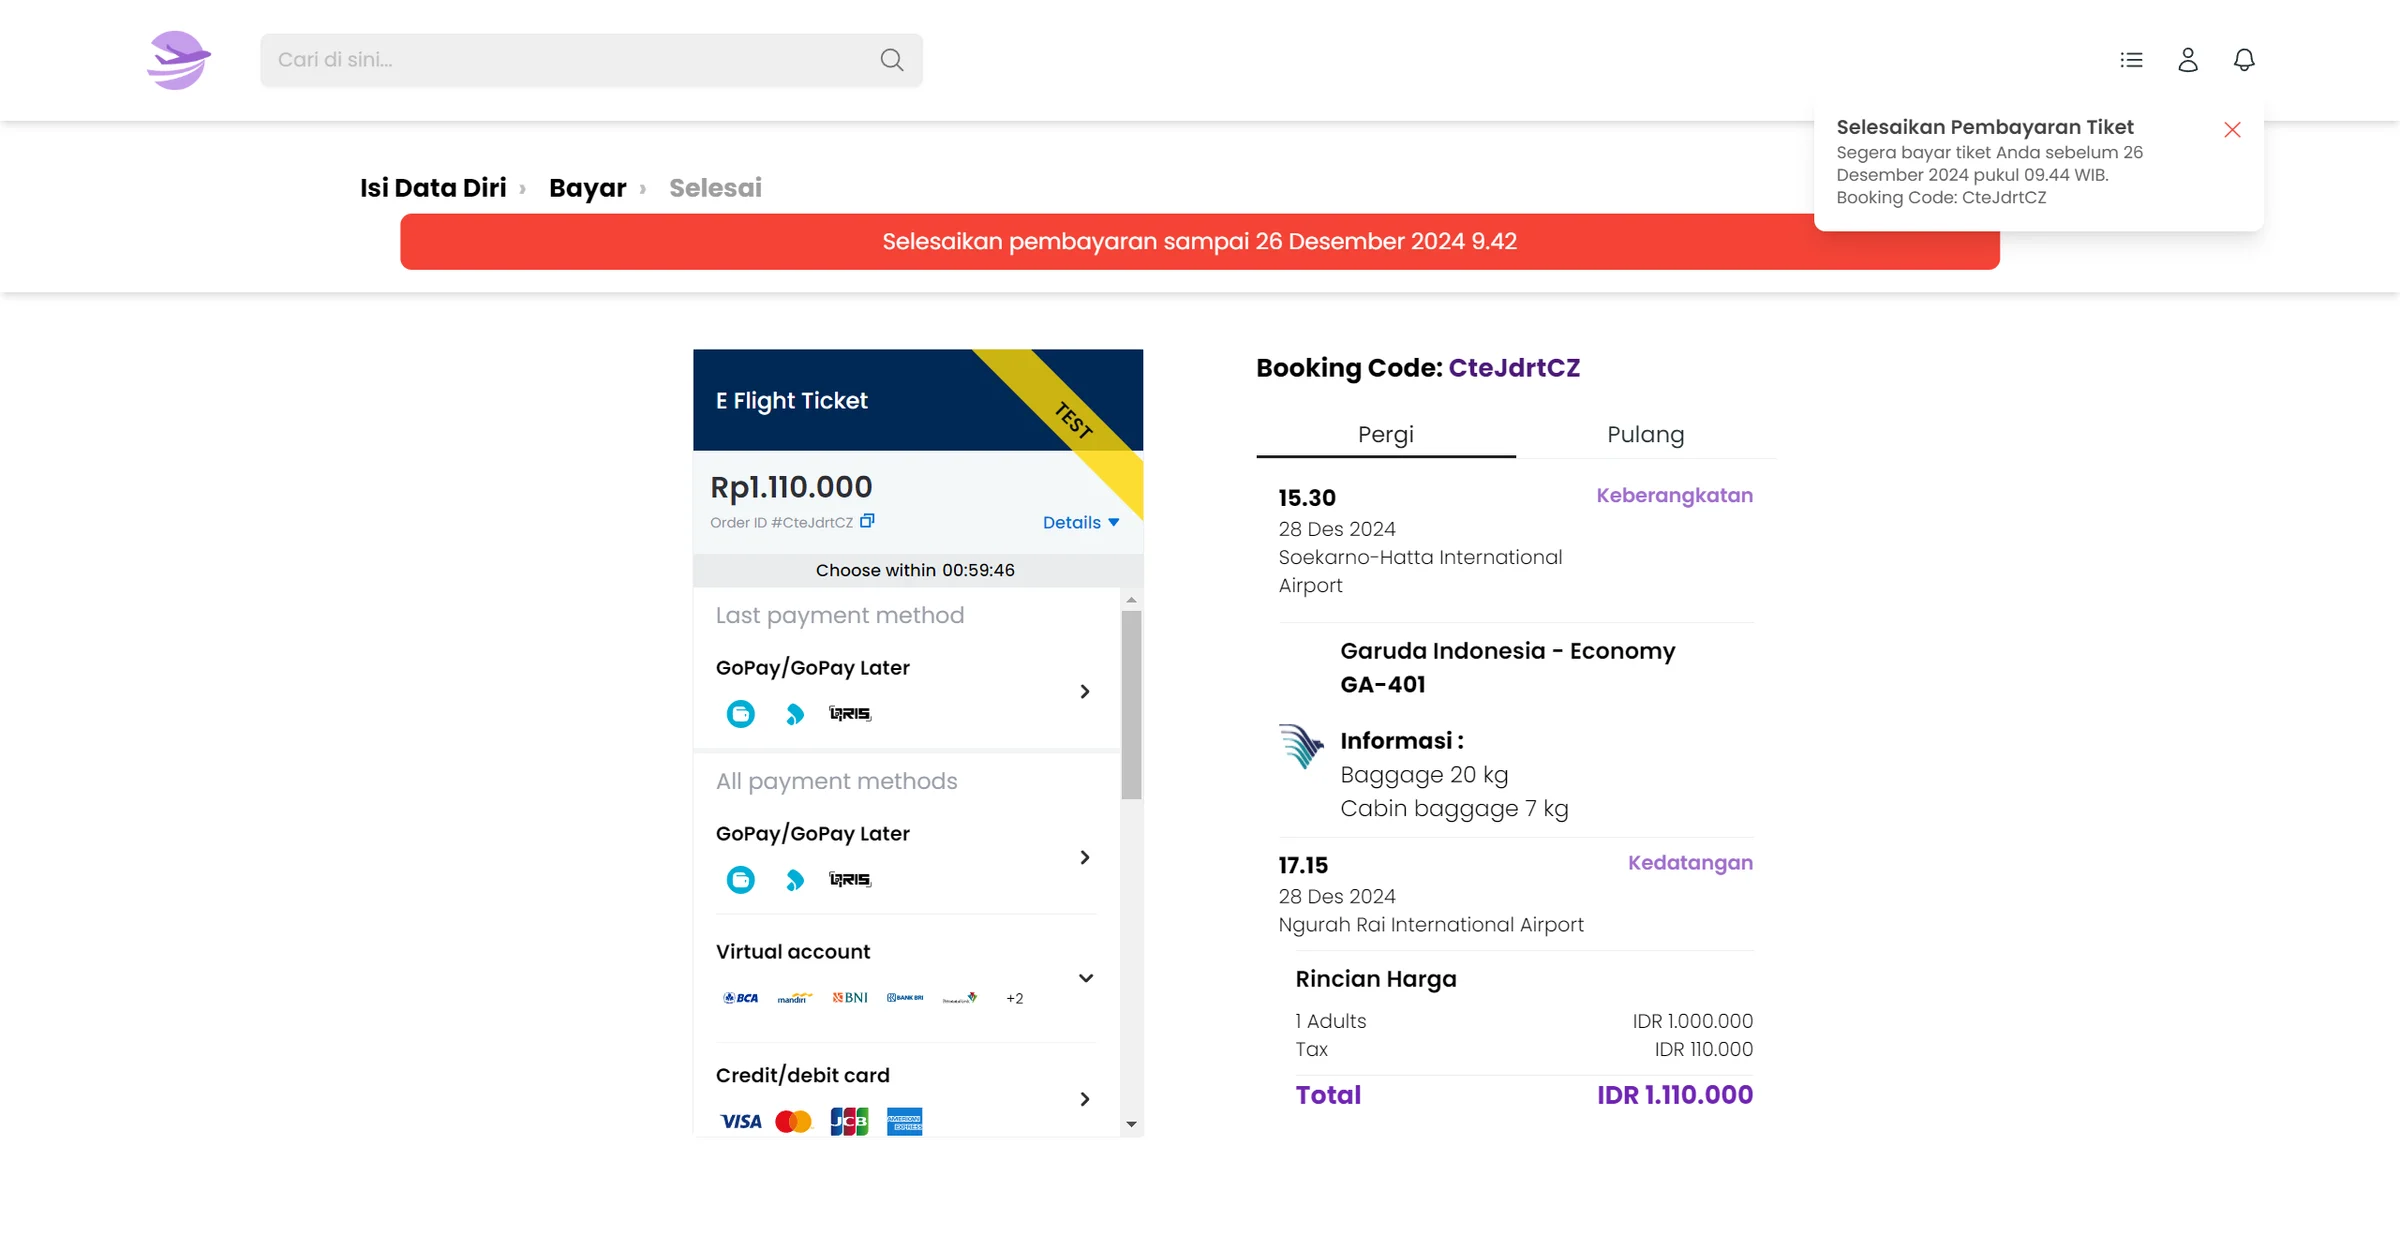Click the Tax IDR 110.000 value
The height and width of the screenshot is (1234, 2400).
click(1703, 1049)
